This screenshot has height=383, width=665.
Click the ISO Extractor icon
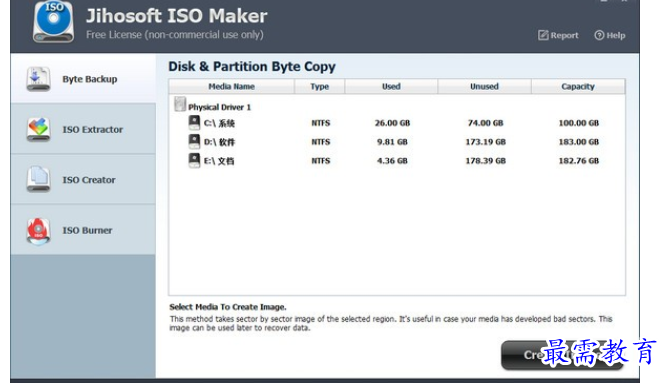pos(38,129)
